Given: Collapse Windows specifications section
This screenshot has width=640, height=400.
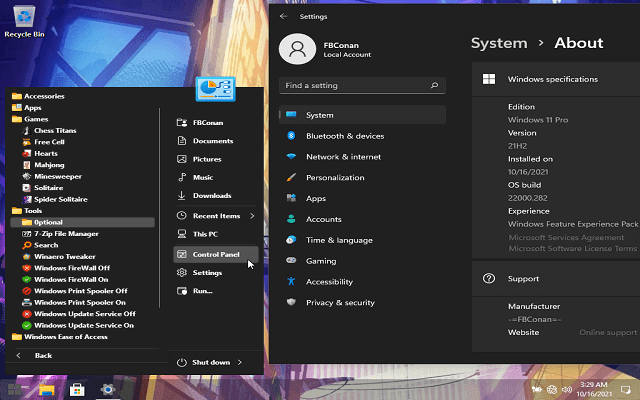Looking at the screenshot, I should click(x=556, y=79).
